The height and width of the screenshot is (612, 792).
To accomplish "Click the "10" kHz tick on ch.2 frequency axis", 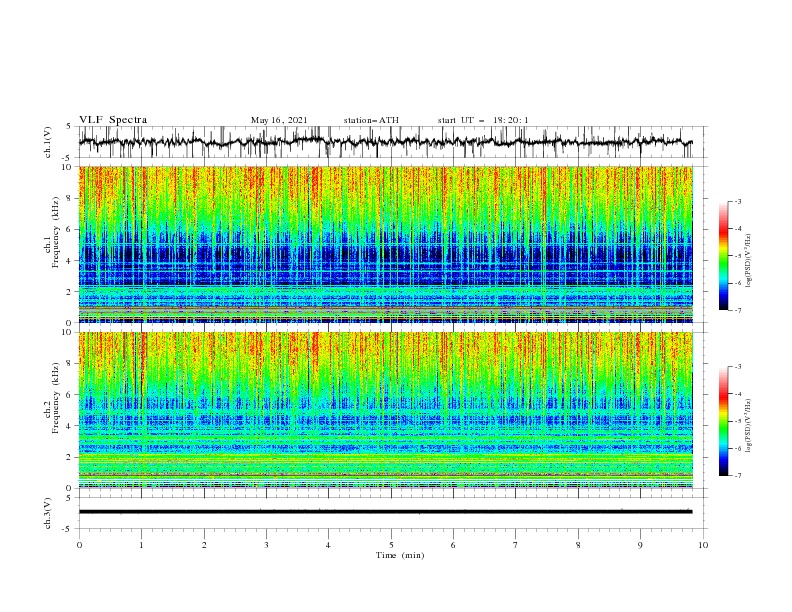I will click(x=68, y=332).
